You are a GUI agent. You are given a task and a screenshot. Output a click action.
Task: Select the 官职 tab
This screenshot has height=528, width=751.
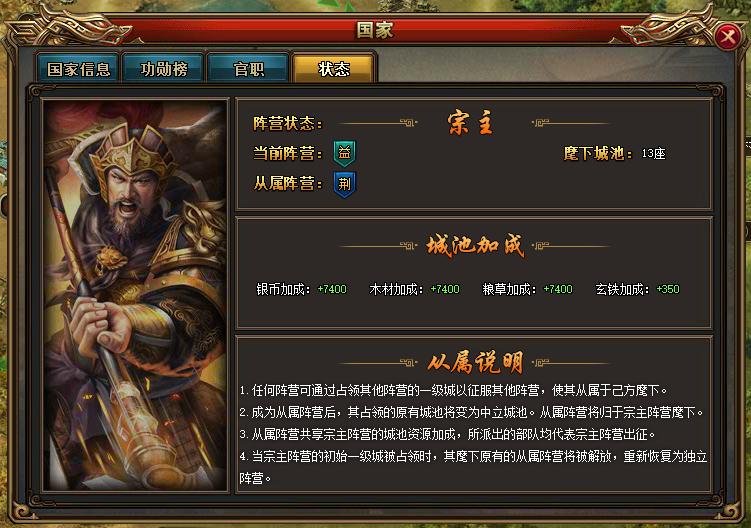click(x=248, y=69)
